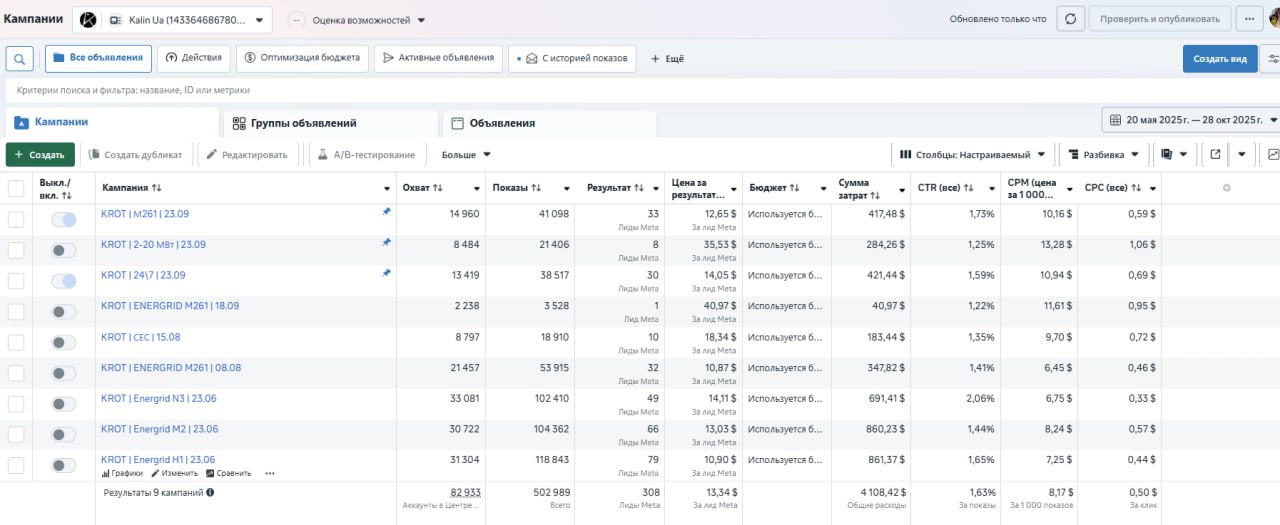The image size is (1280, 525).
Task: Open the three-dots more options menu
Action: click(x=1249, y=19)
